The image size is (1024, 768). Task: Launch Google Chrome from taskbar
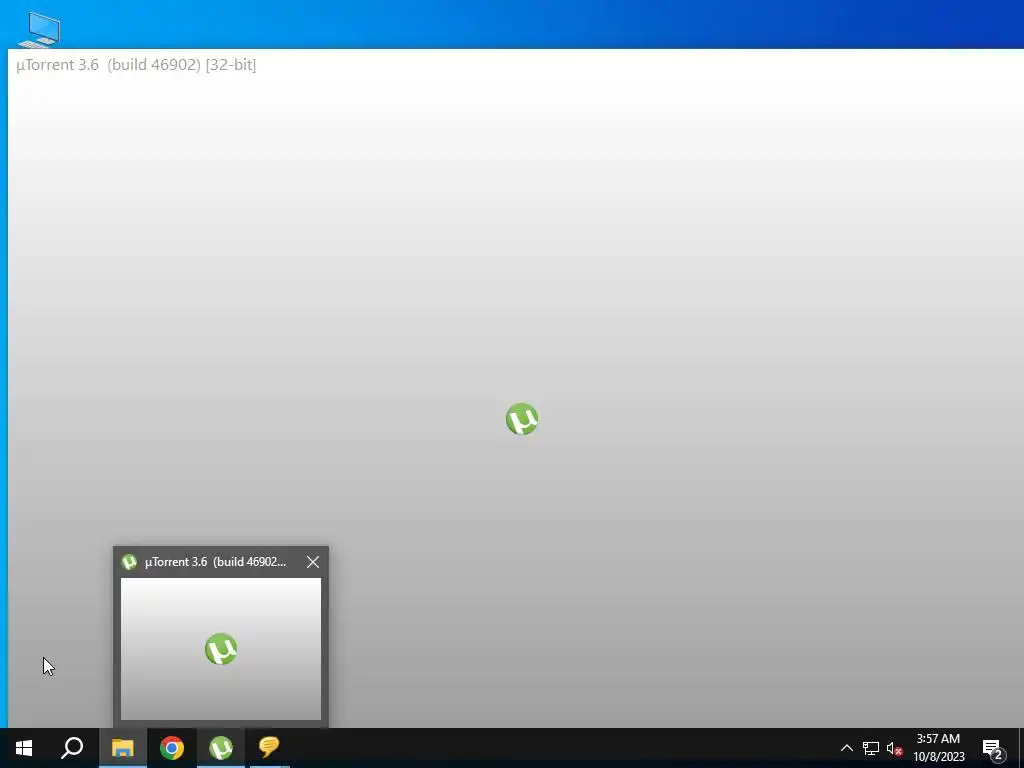point(172,748)
